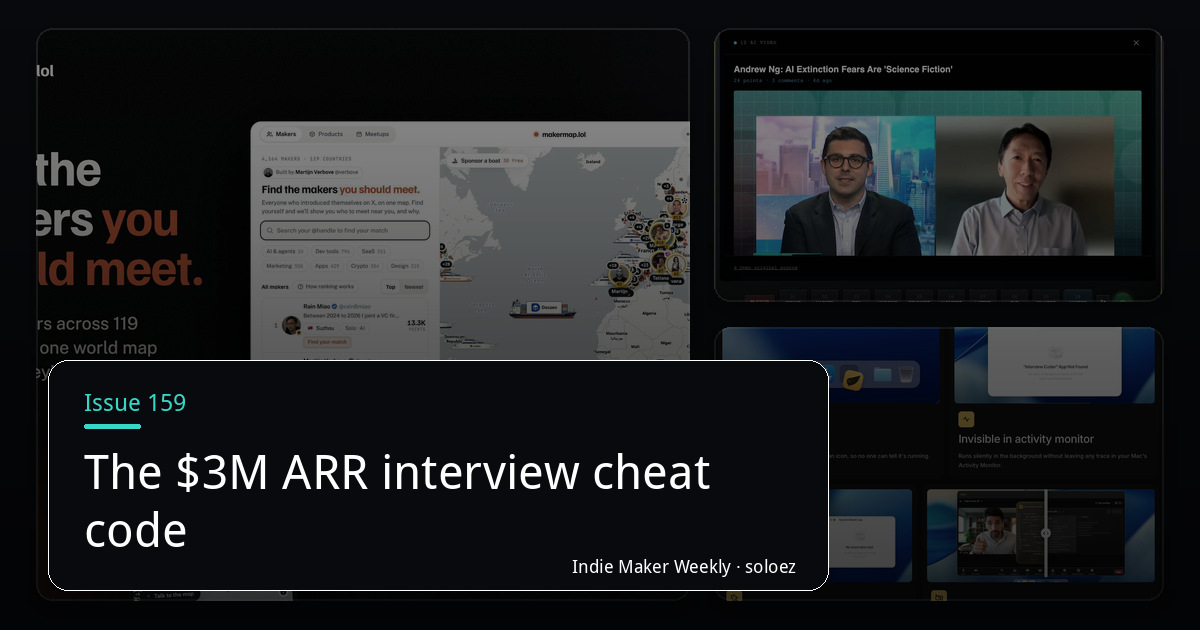Filter makers by SaaS category
Image resolution: width=1200 pixels, height=630 pixels.
[x=375, y=252]
